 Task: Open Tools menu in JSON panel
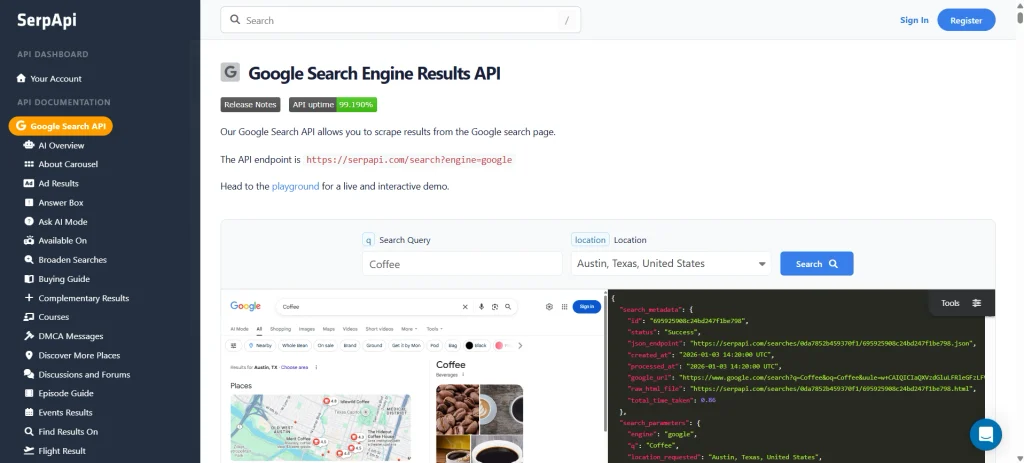tap(961, 303)
